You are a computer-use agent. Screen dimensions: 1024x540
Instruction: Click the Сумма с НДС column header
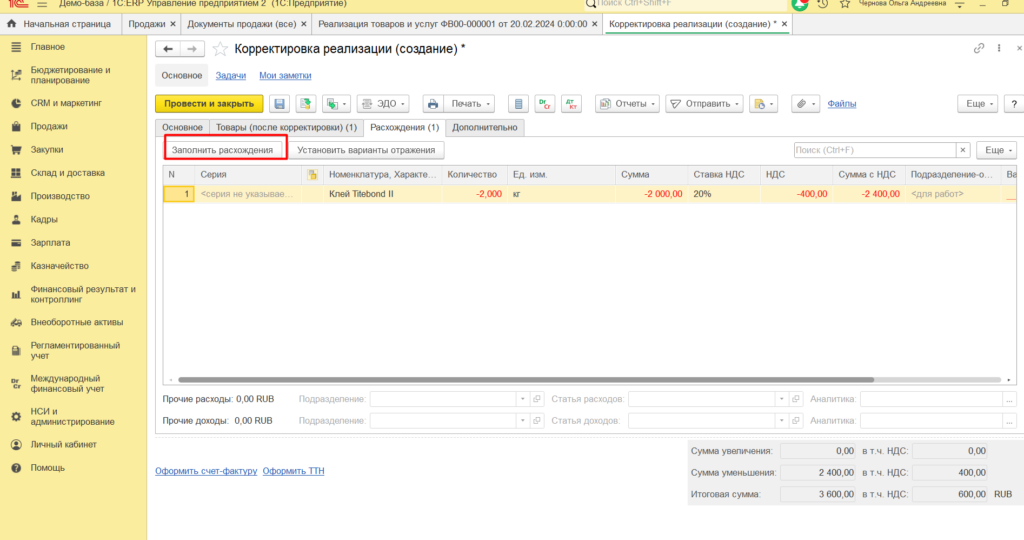pos(867,174)
